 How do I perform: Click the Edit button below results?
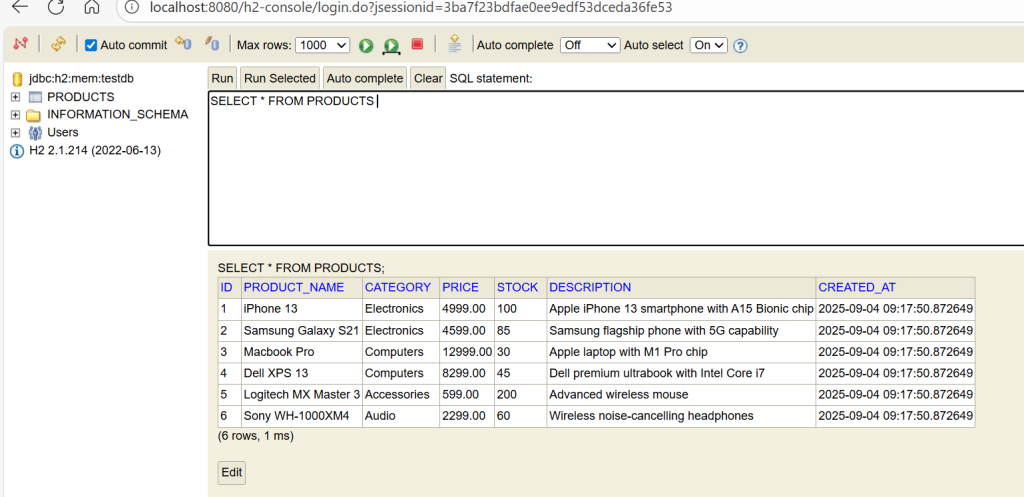231,472
